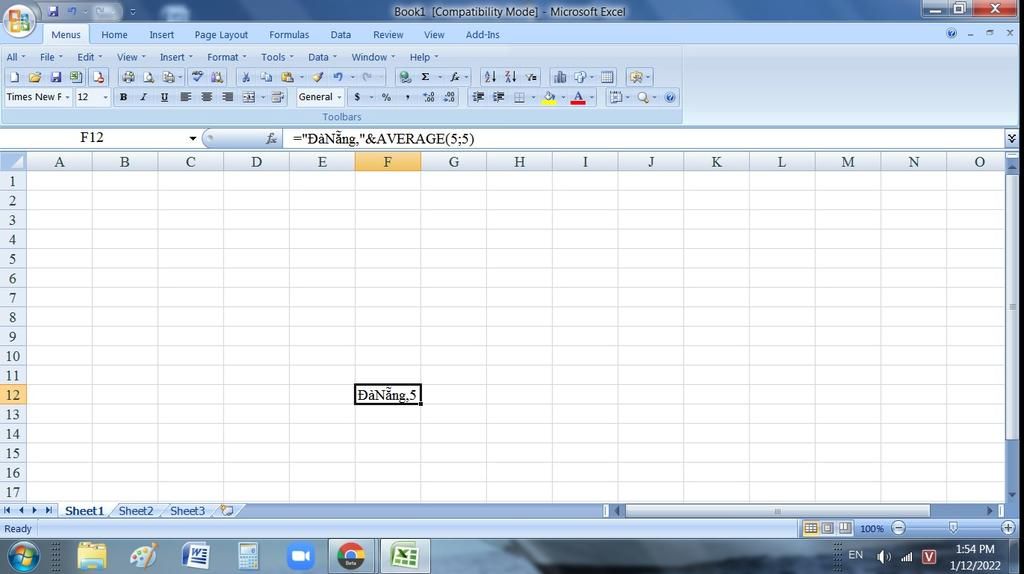1024x574 pixels.
Task: Expand the formula bar with the chevron
Action: [1012, 138]
